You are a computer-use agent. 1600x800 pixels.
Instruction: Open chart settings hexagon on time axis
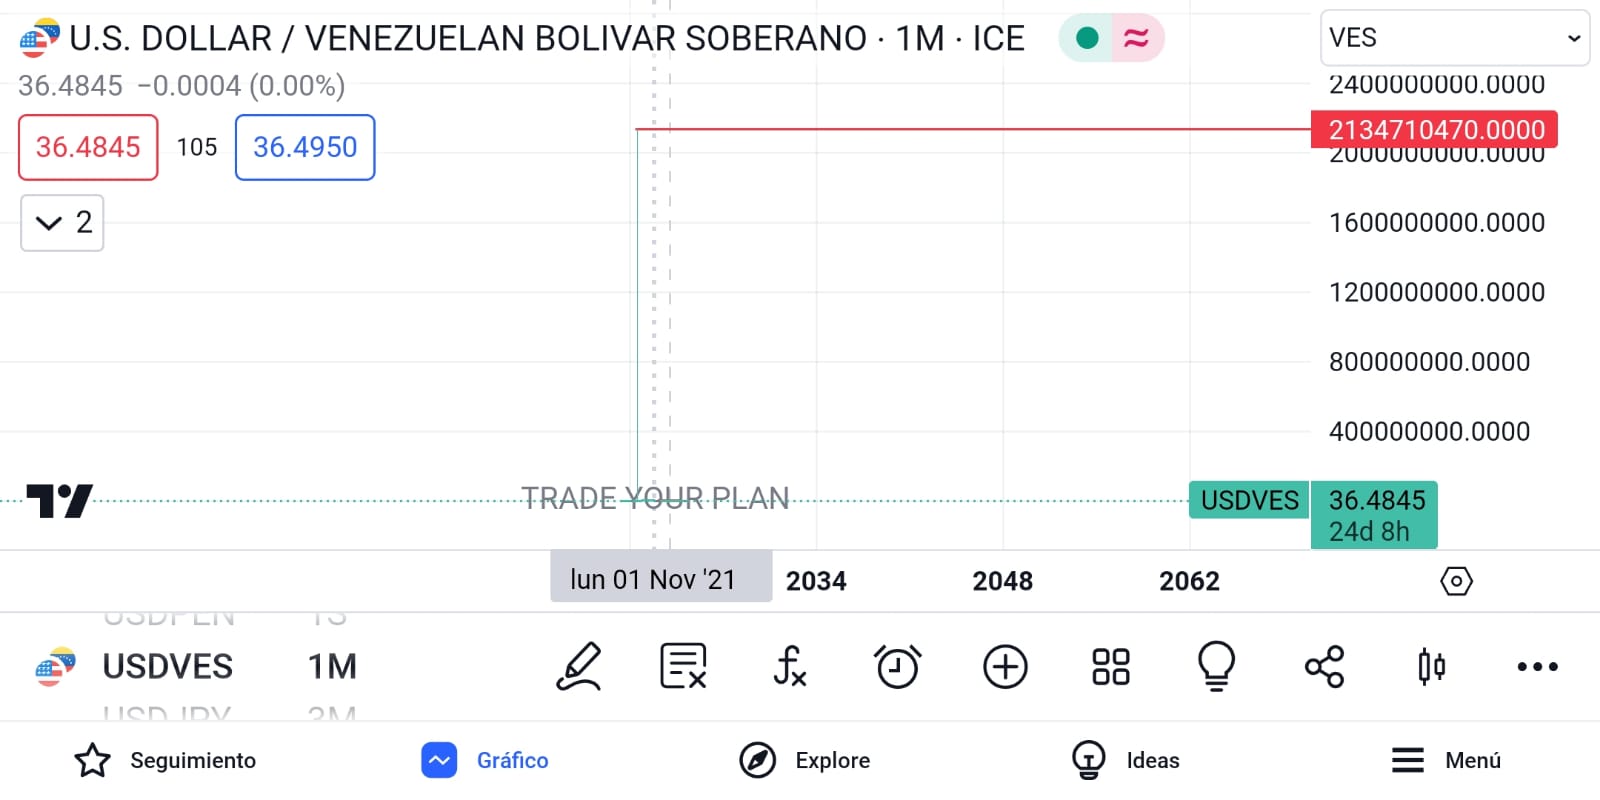1456,581
